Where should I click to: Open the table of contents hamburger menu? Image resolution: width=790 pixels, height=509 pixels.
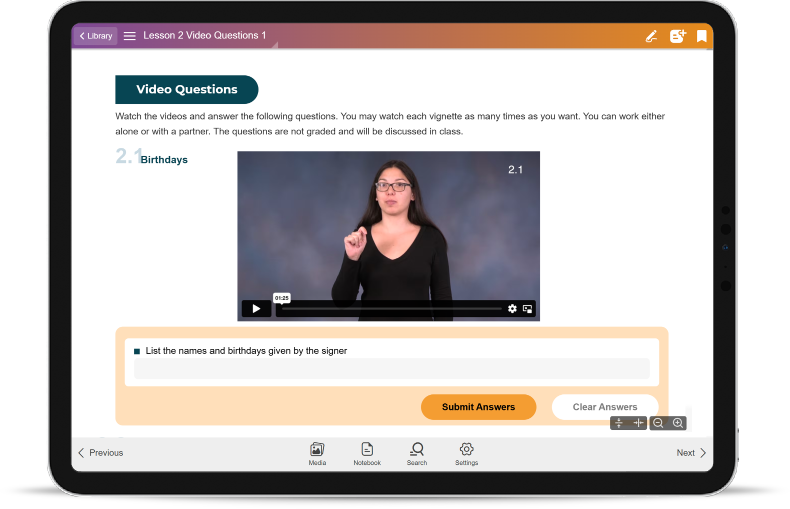pyautogui.click(x=129, y=36)
